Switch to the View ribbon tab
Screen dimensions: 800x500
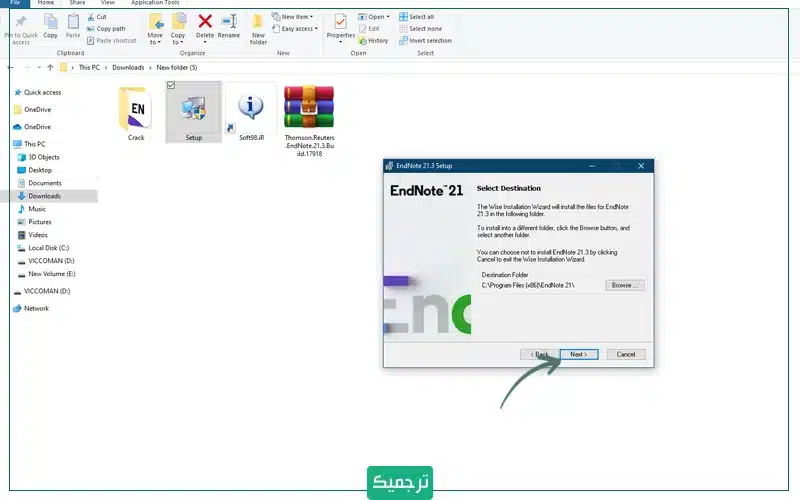click(108, 3)
